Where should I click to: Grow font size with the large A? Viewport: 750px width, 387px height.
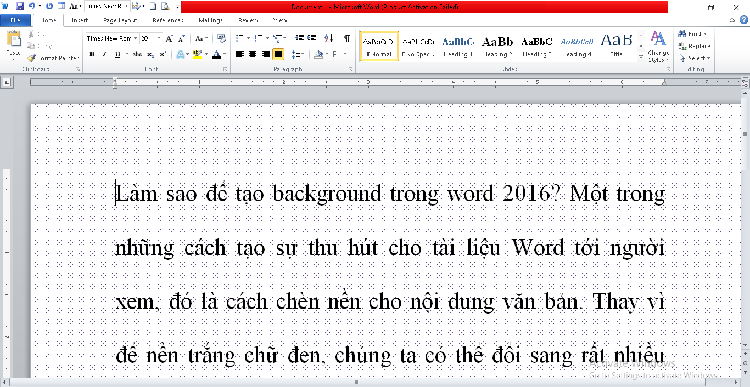point(169,39)
